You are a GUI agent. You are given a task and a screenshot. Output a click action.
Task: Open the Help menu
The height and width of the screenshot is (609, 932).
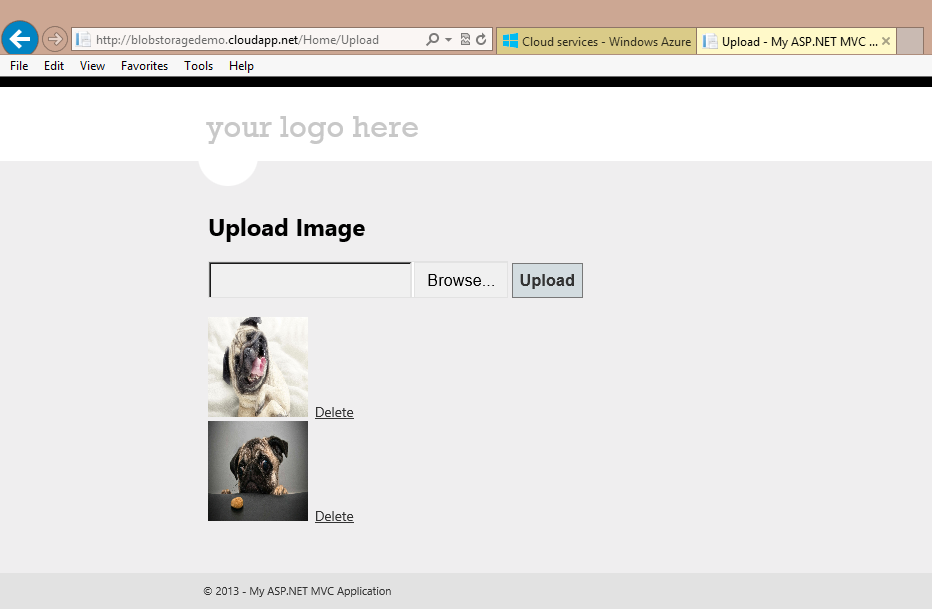click(x=241, y=66)
